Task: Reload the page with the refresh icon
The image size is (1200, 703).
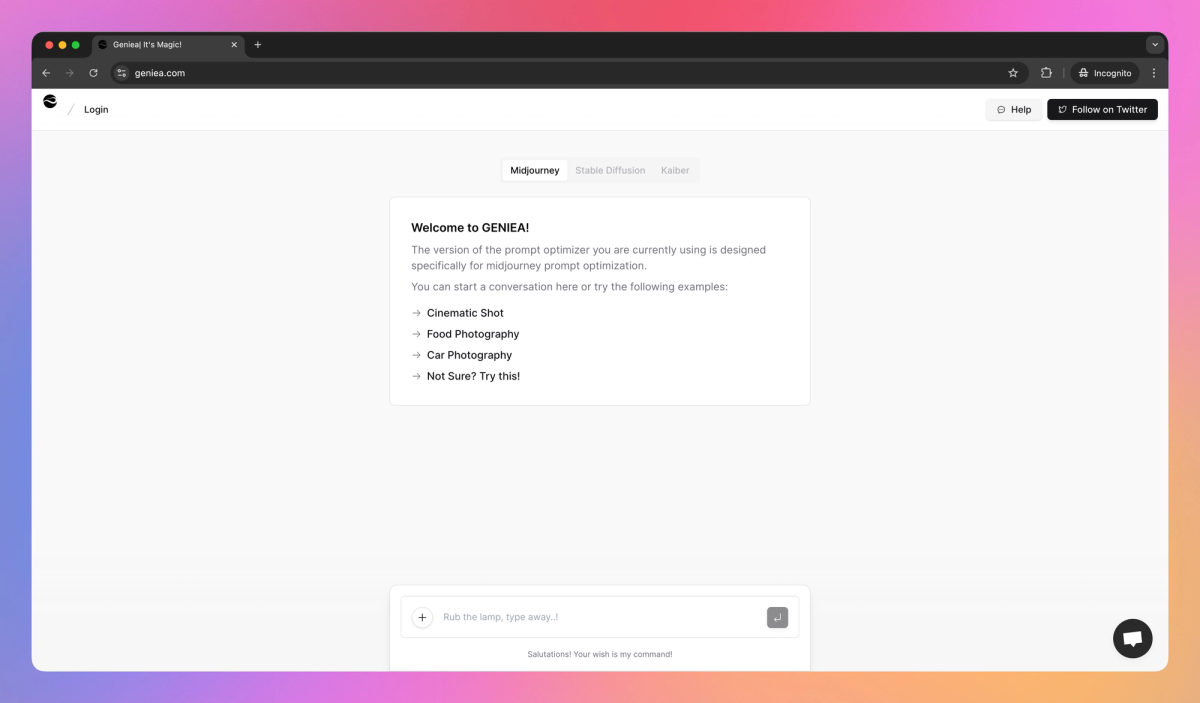Action: pos(93,72)
